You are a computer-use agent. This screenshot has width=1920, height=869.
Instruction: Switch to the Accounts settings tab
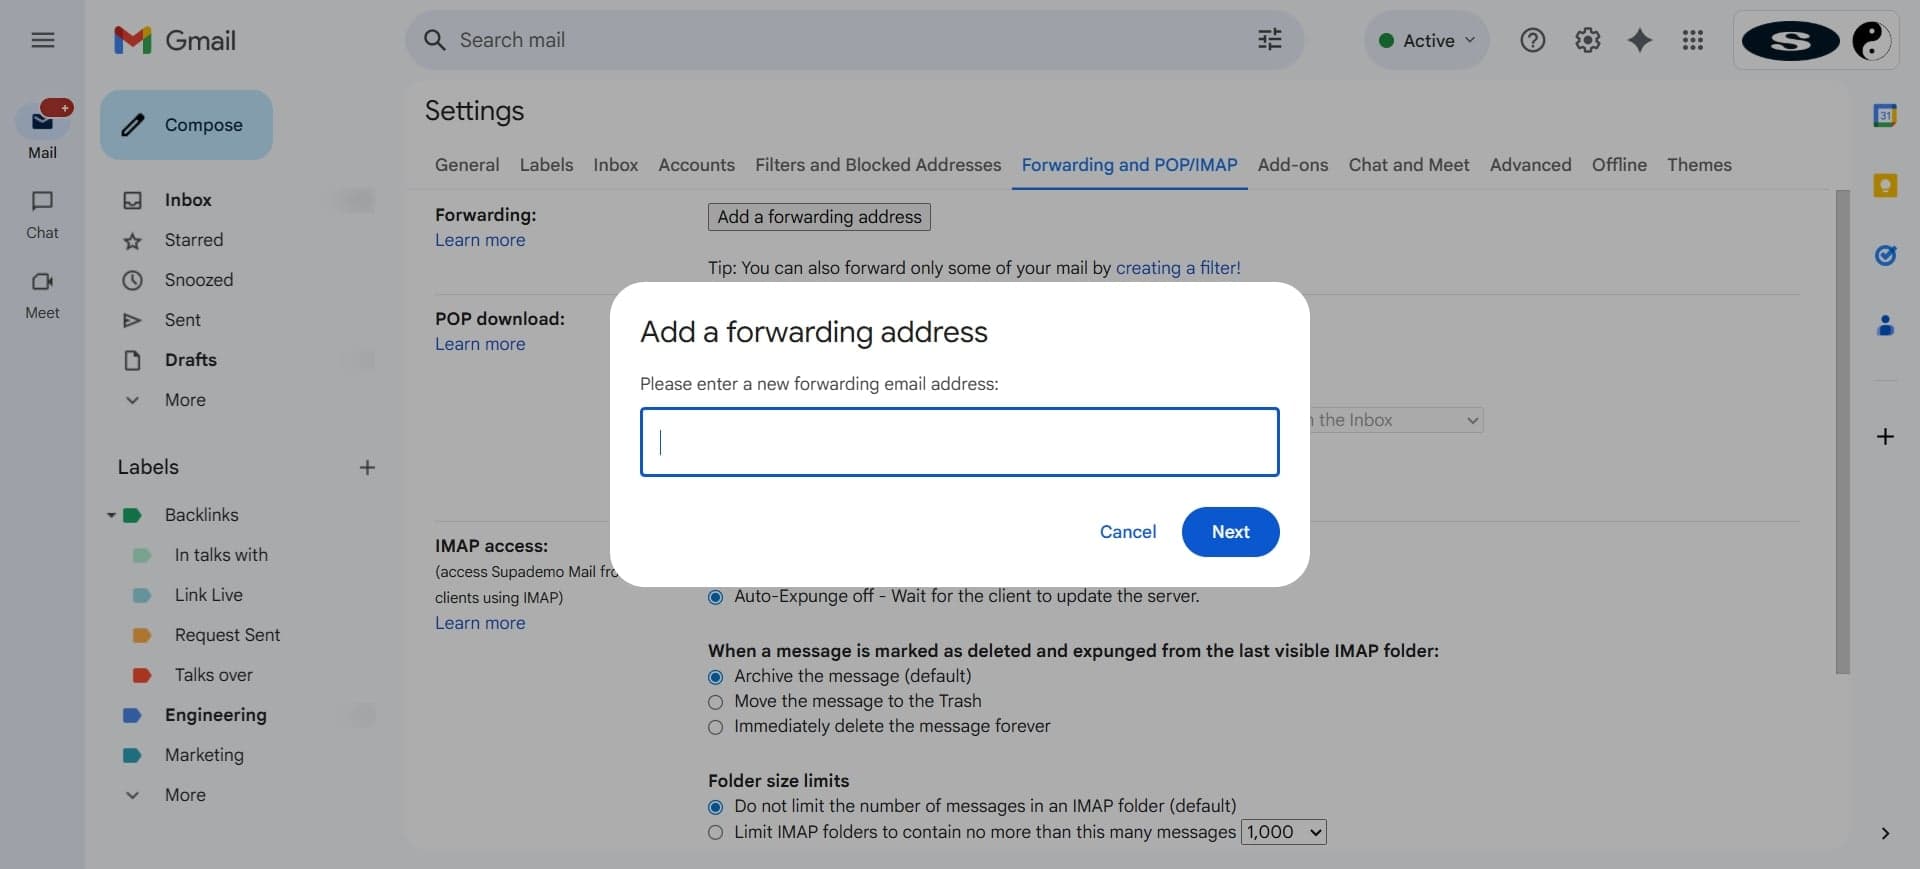696,165
